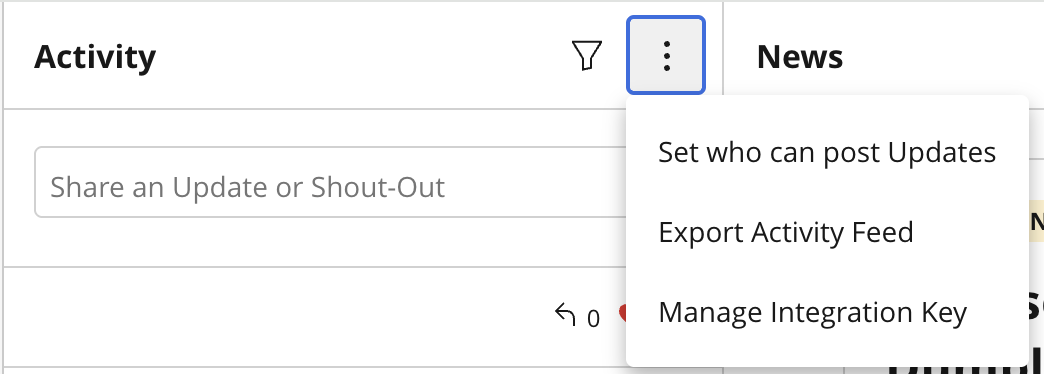Focus the Shout-Out text box
The height and width of the screenshot is (374, 1044).
[x=331, y=182]
